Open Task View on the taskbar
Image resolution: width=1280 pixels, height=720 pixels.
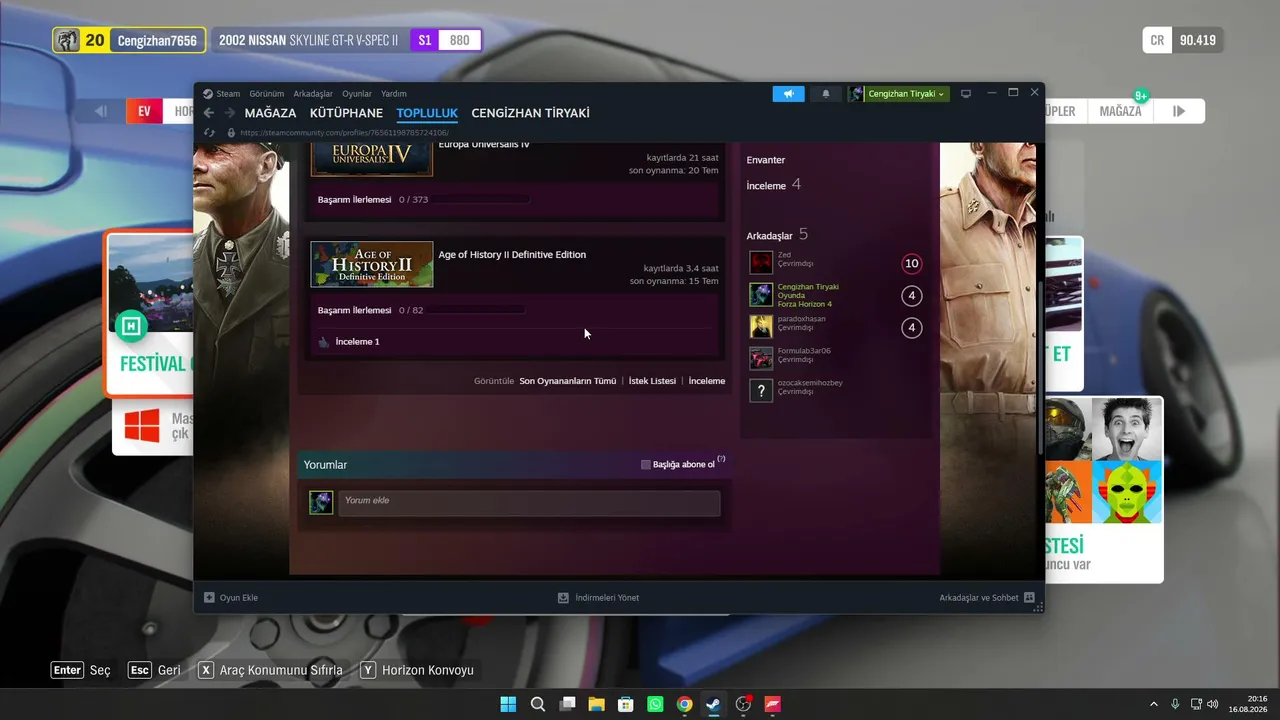(567, 704)
